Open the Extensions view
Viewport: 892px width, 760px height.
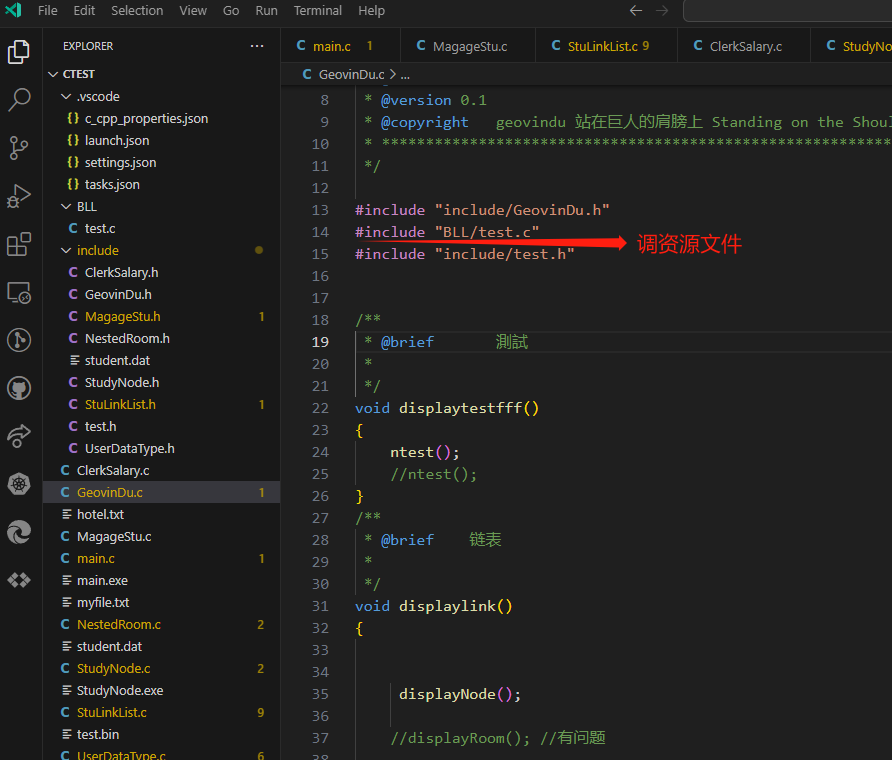[19, 244]
